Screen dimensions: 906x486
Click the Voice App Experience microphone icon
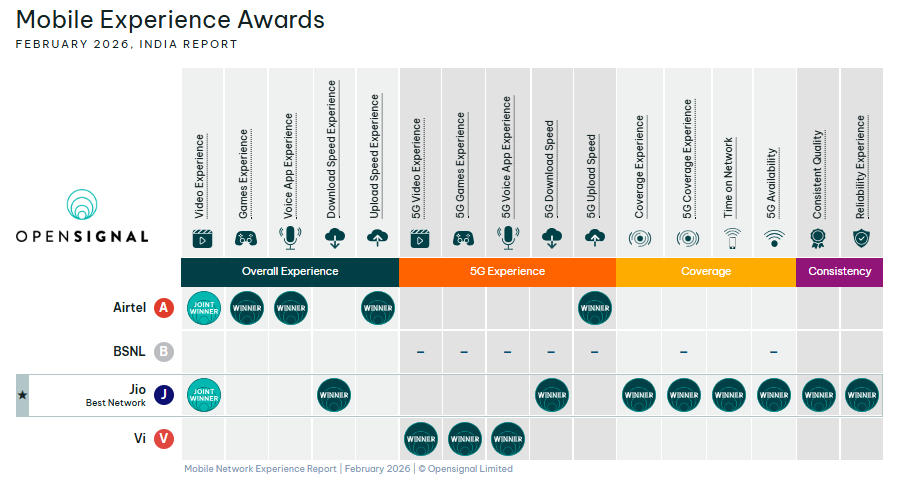[290, 238]
